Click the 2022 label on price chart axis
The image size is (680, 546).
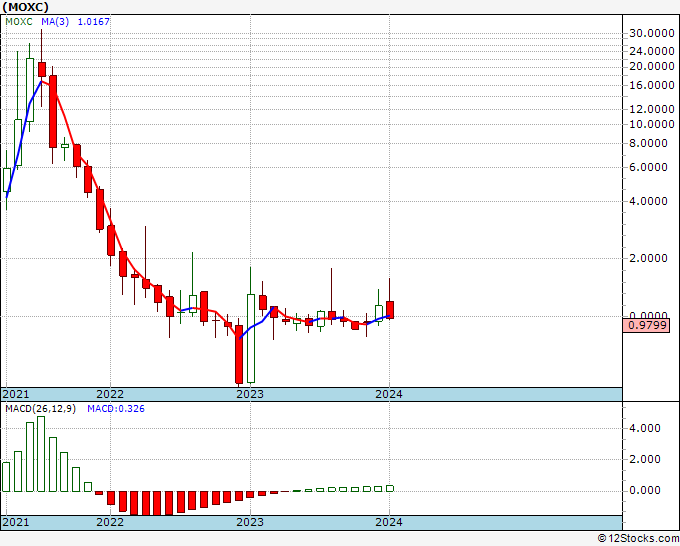pyautogui.click(x=110, y=394)
